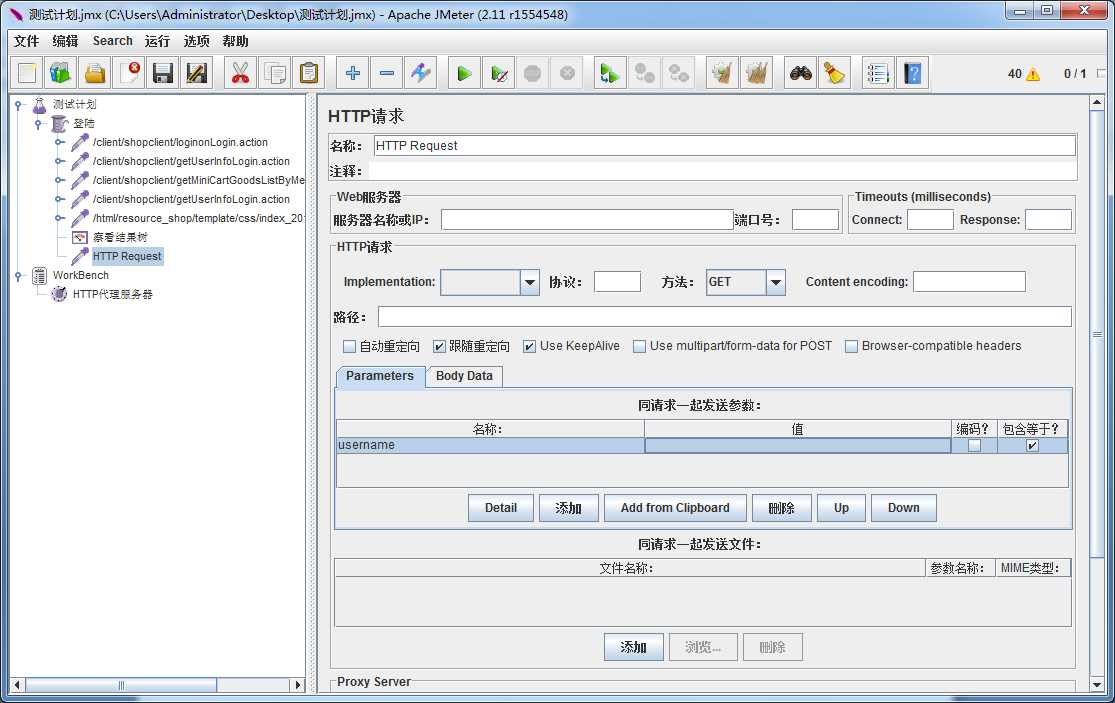
Task: Select the Parameters tab
Action: click(x=380, y=376)
